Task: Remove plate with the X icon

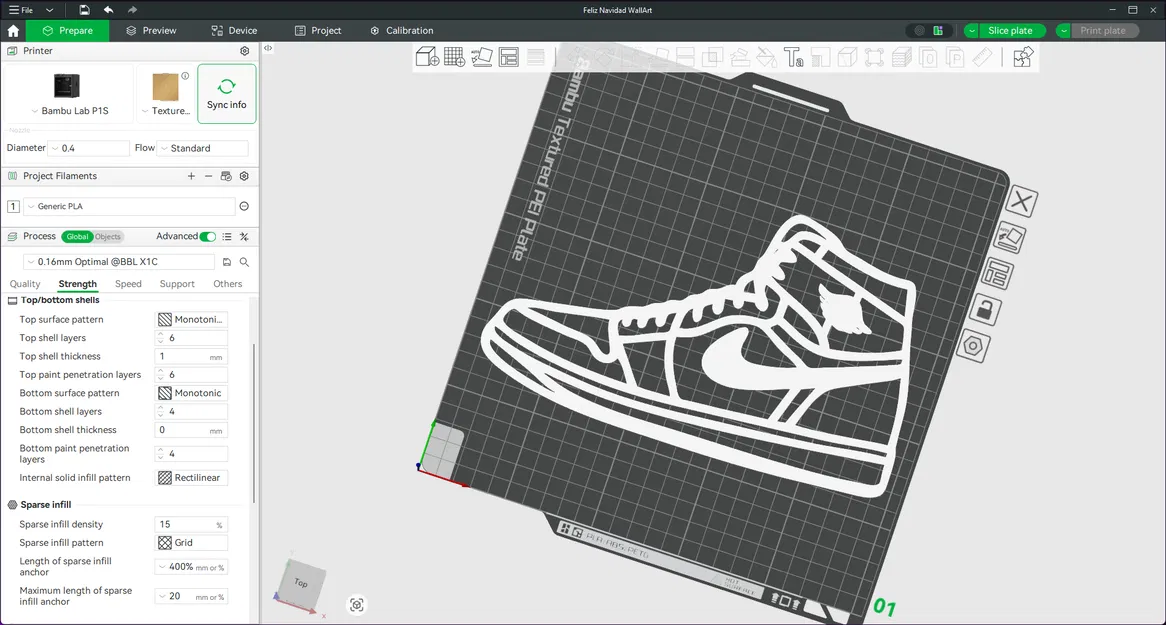Action: coord(1021,203)
